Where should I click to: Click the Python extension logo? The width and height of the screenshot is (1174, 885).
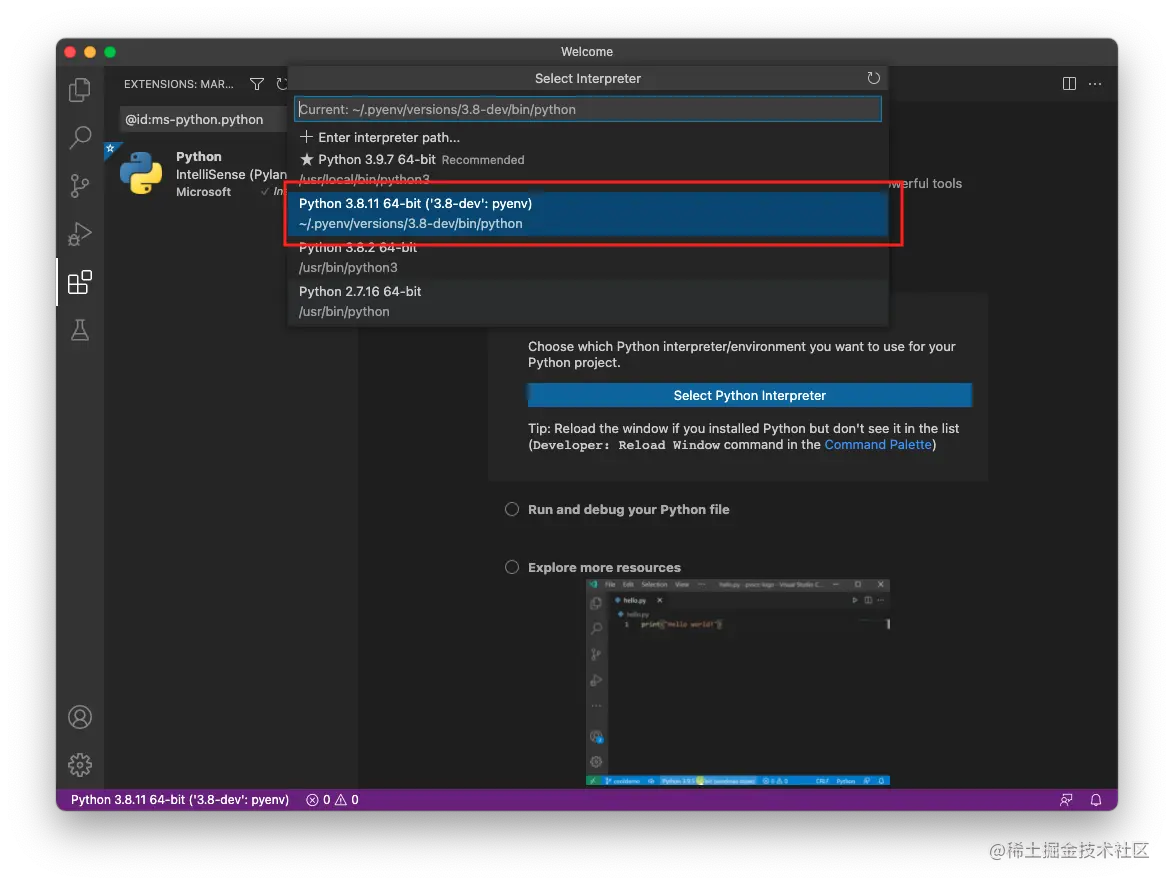(141, 173)
